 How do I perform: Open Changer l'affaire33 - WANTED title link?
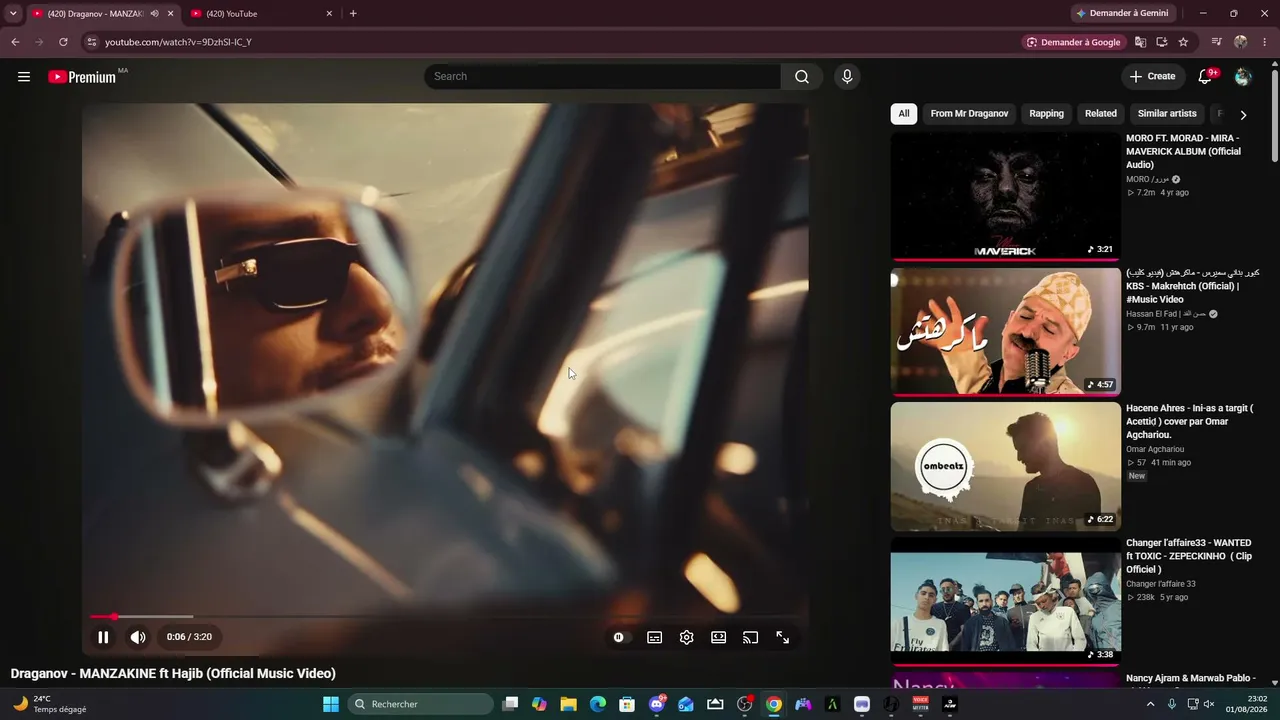(x=1189, y=556)
